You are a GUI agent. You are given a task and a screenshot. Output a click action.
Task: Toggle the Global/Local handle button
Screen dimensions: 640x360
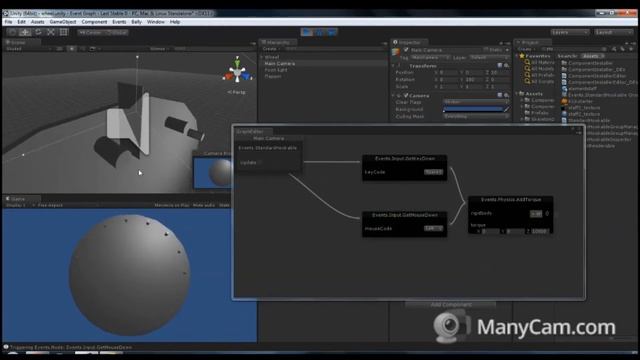click(x=116, y=32)
